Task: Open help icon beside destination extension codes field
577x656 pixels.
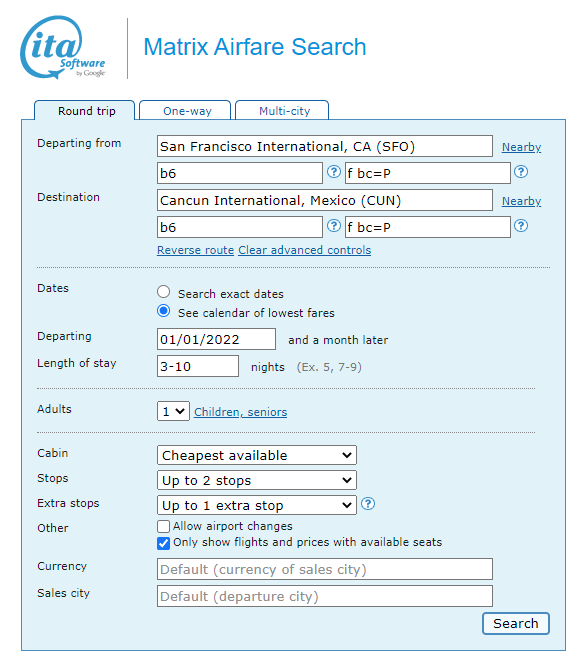Action: pos(521,226)
